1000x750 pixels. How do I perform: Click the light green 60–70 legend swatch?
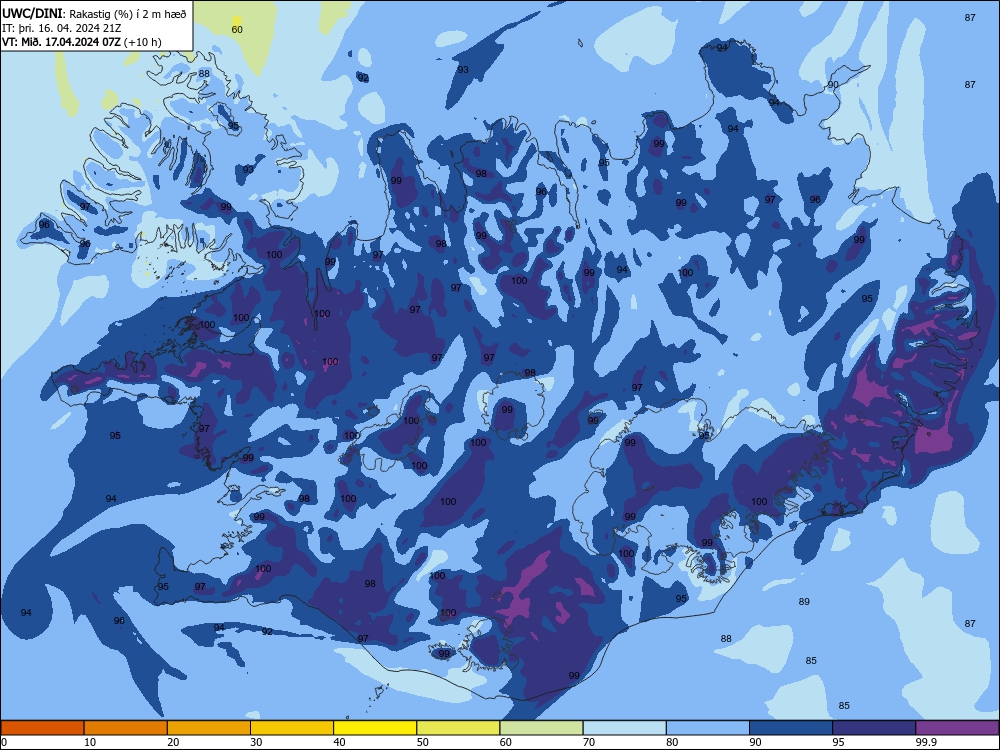541,728
